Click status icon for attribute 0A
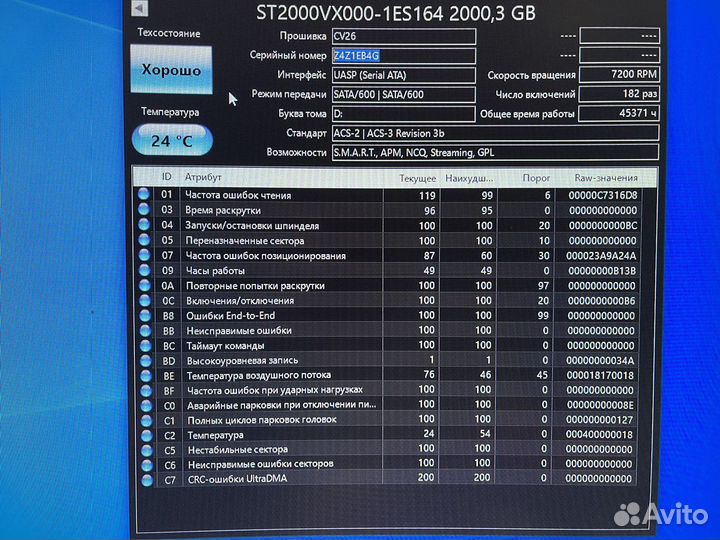 click(145, 285)
